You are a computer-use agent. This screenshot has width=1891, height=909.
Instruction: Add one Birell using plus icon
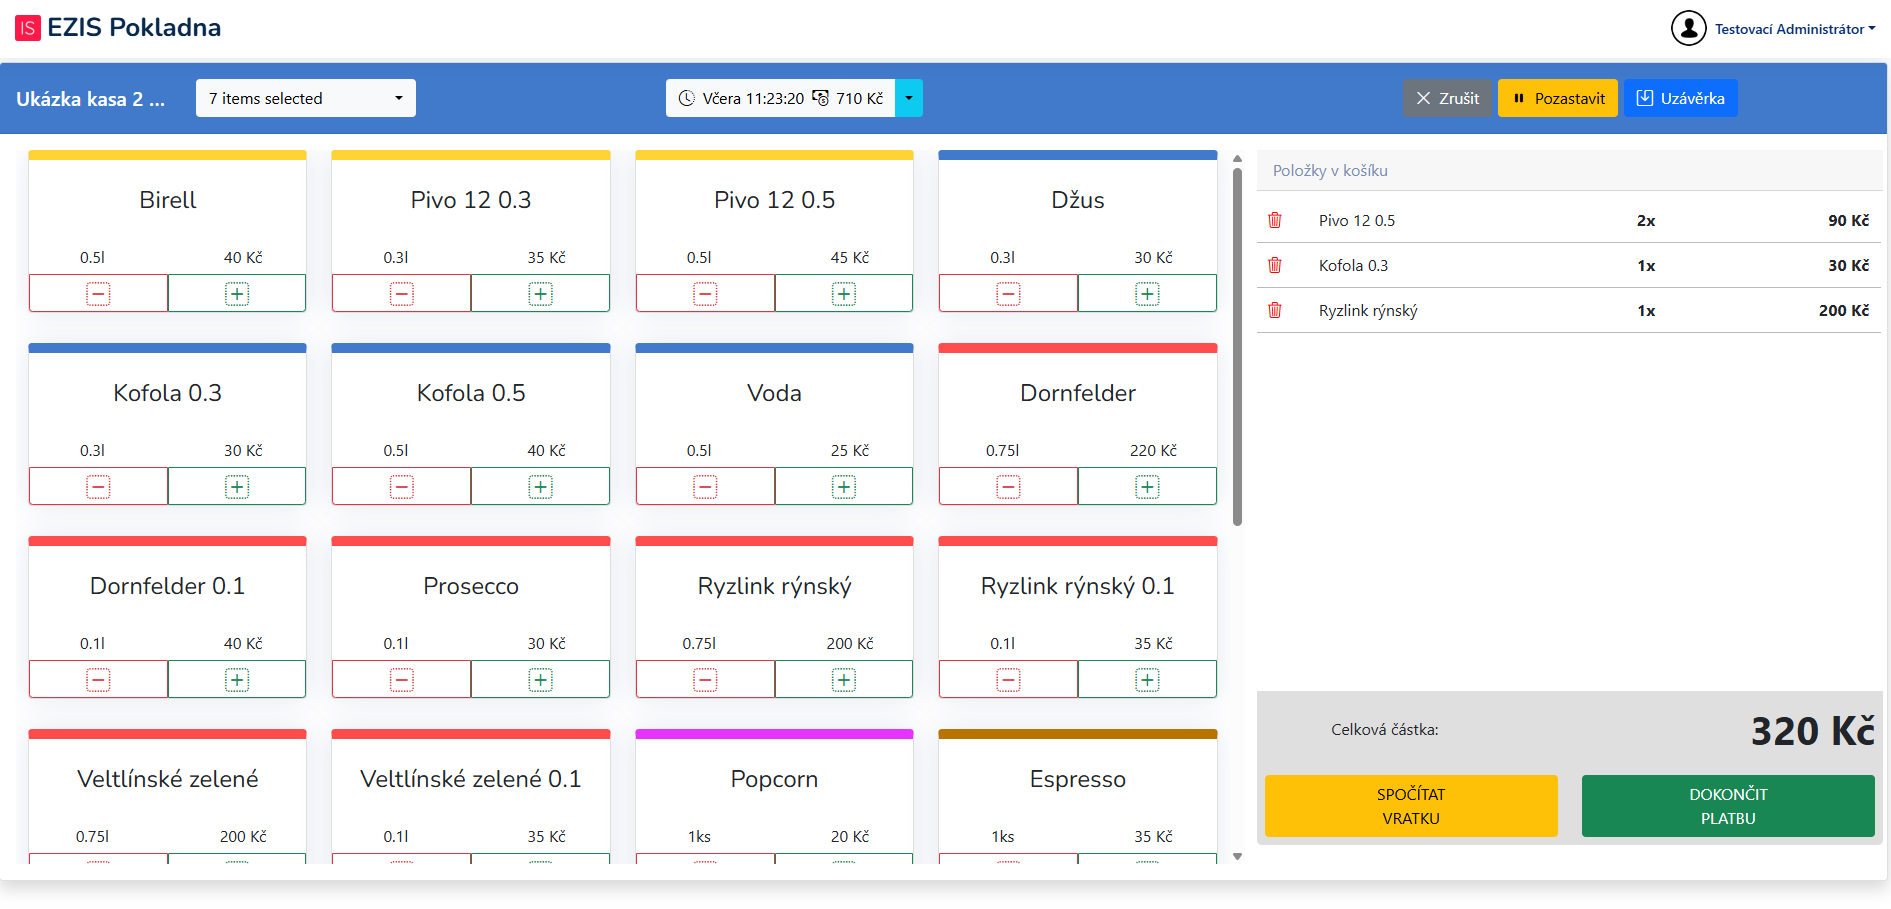tap(237, 294)
